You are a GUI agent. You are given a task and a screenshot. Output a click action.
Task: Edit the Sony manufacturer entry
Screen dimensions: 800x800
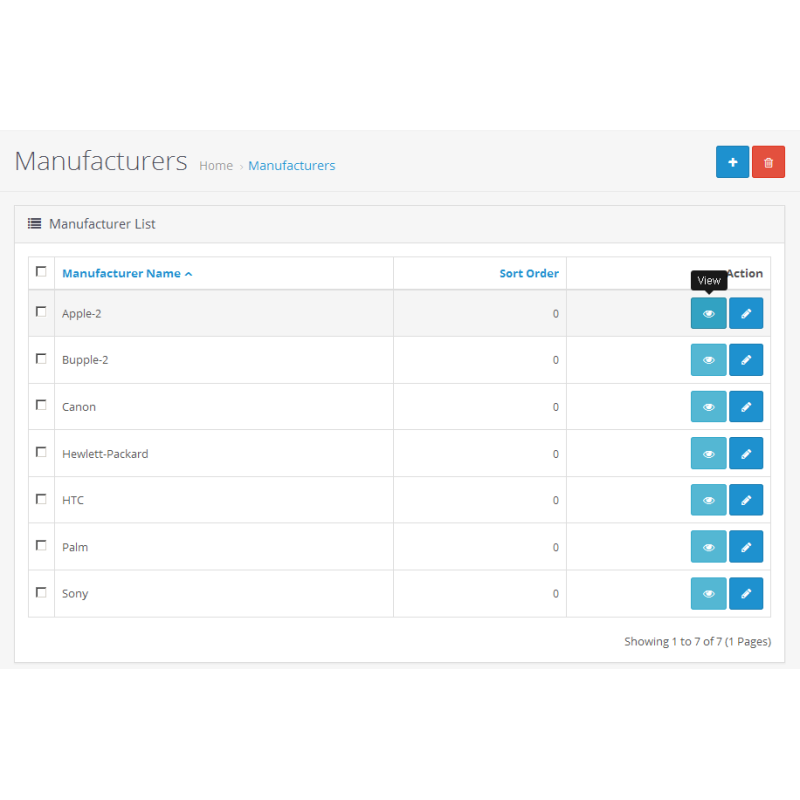746,593
